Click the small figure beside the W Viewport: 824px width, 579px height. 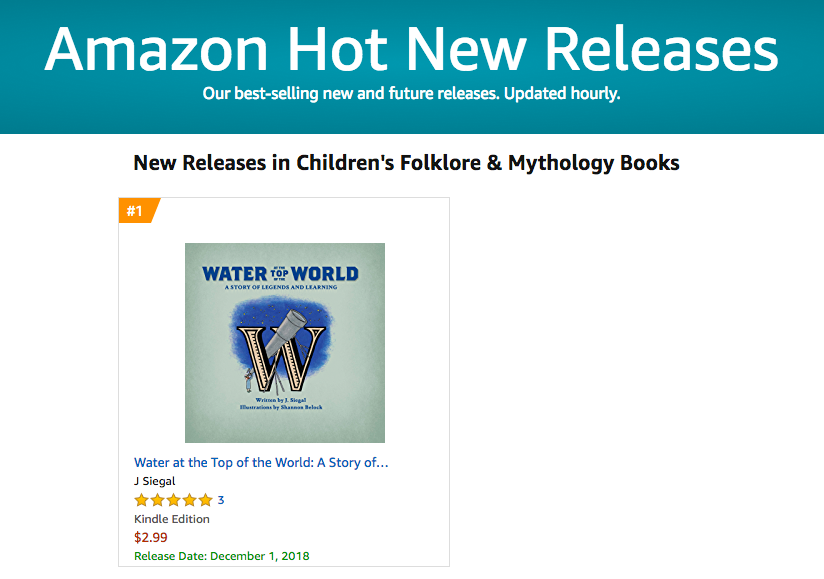(x=244, y=380)
